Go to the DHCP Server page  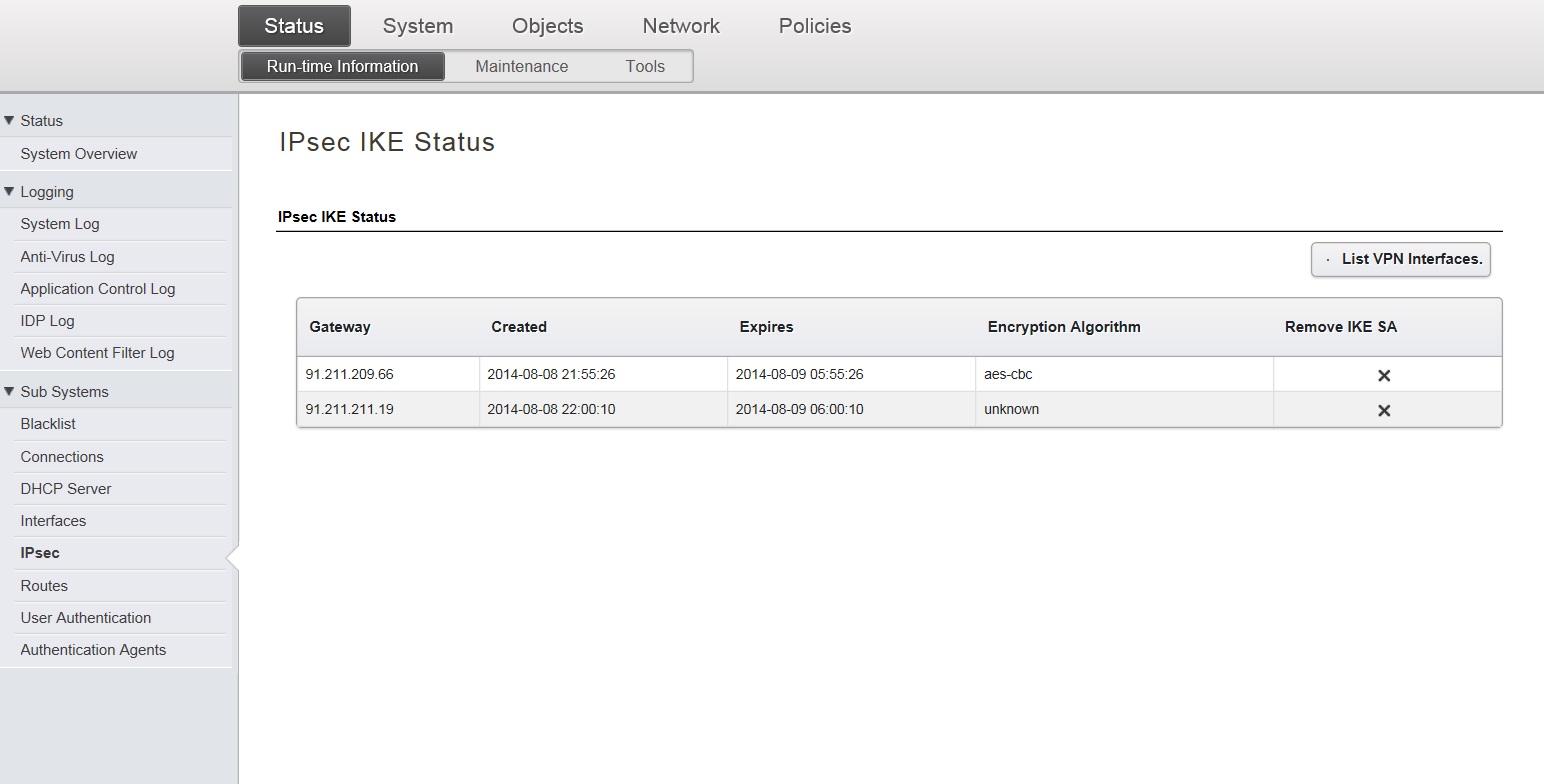coord(66,489)
